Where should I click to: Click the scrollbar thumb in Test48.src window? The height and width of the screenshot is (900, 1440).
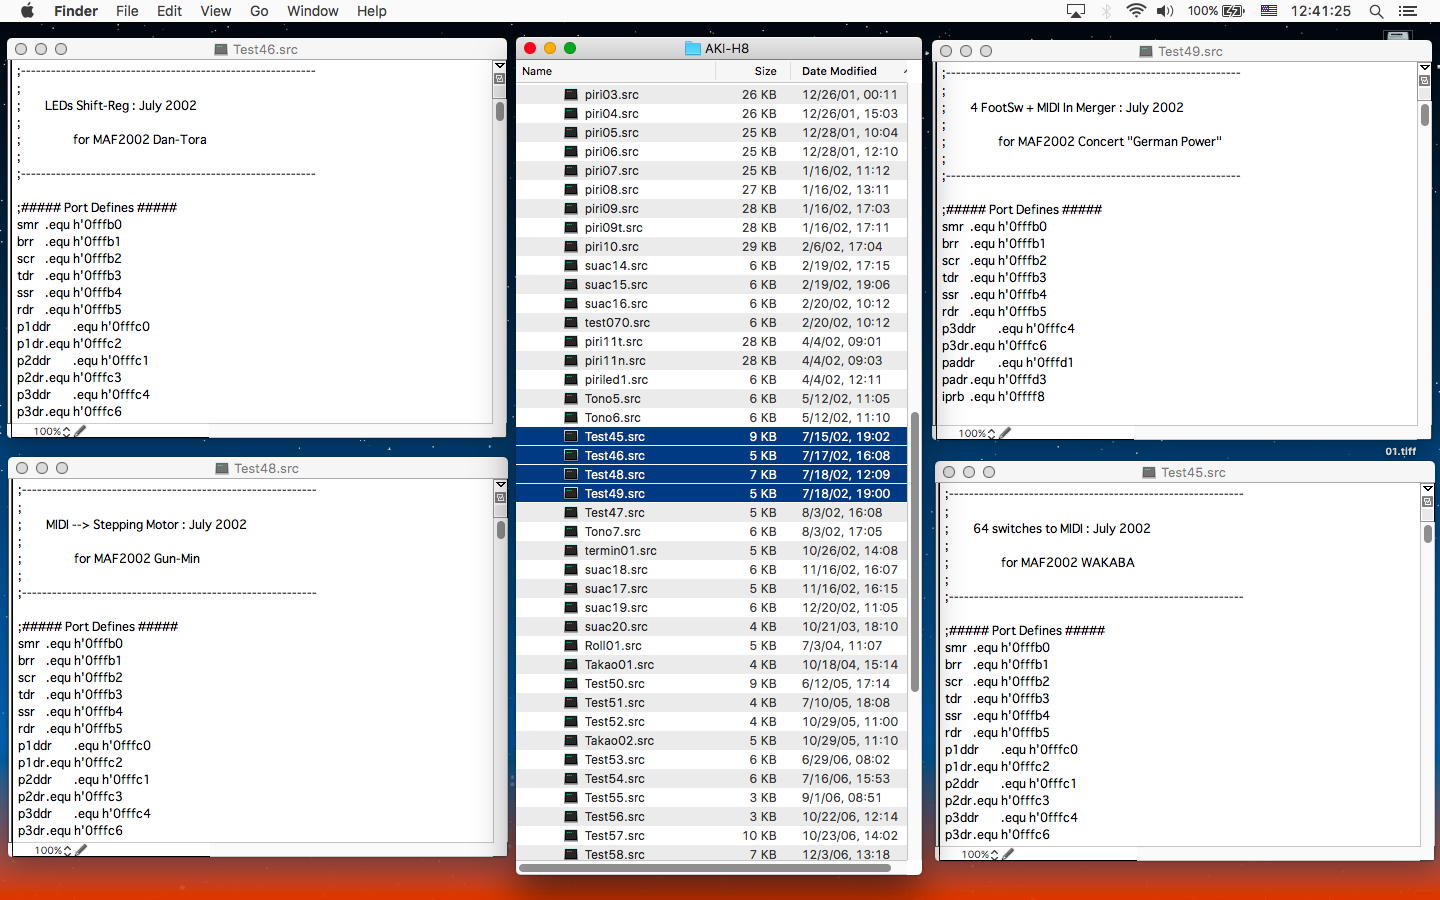click(501, 530)
